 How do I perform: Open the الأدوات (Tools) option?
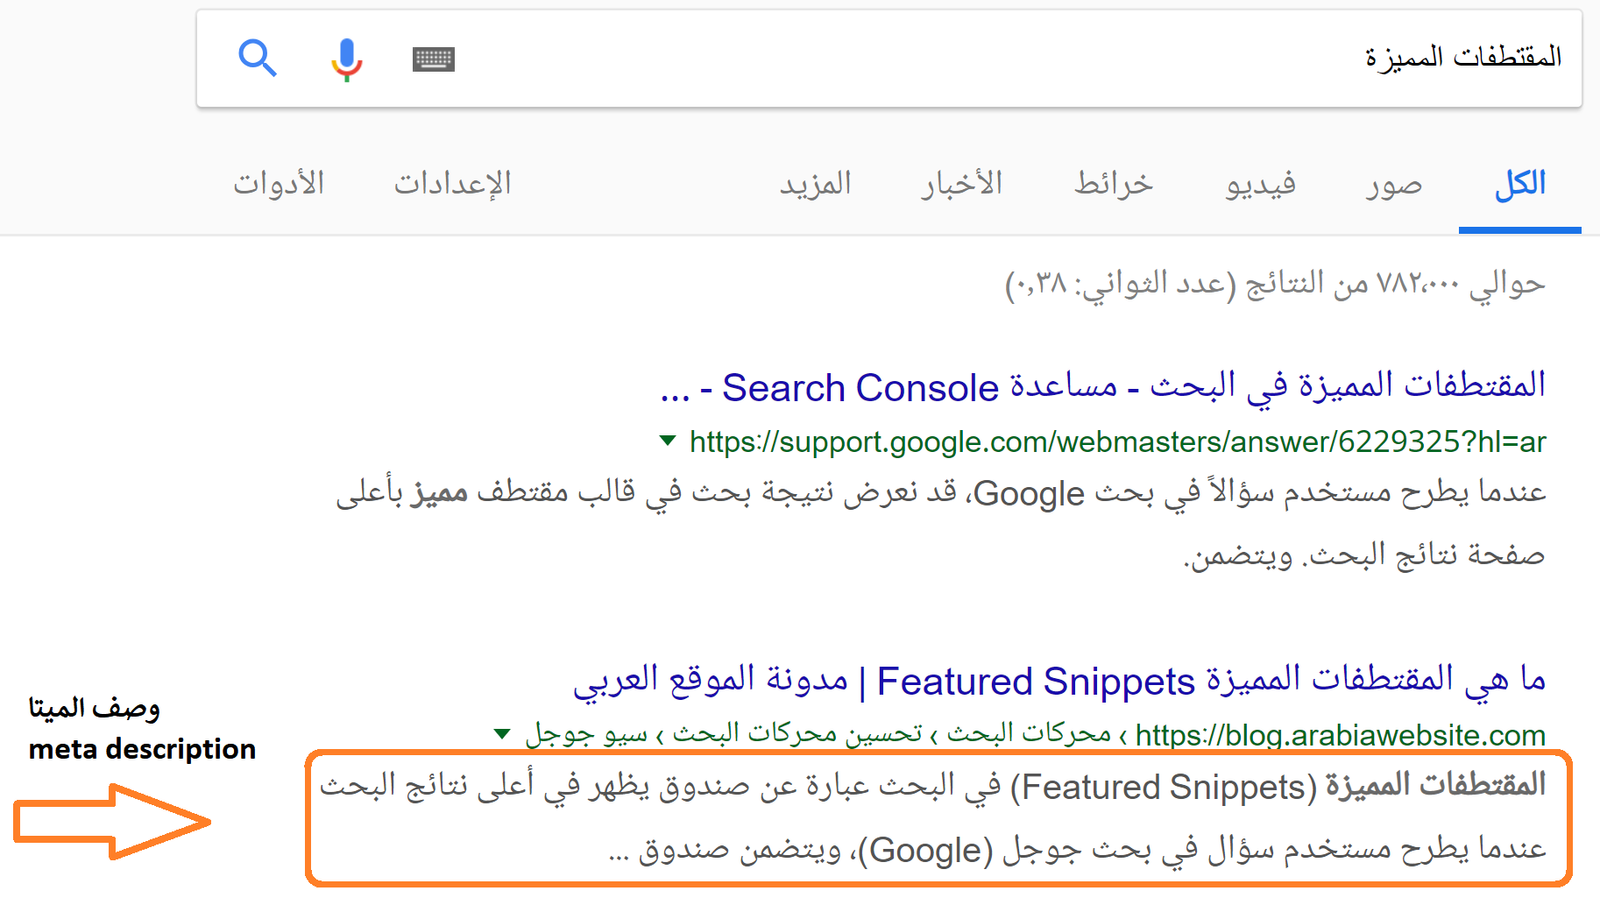(x=279, y=184)
